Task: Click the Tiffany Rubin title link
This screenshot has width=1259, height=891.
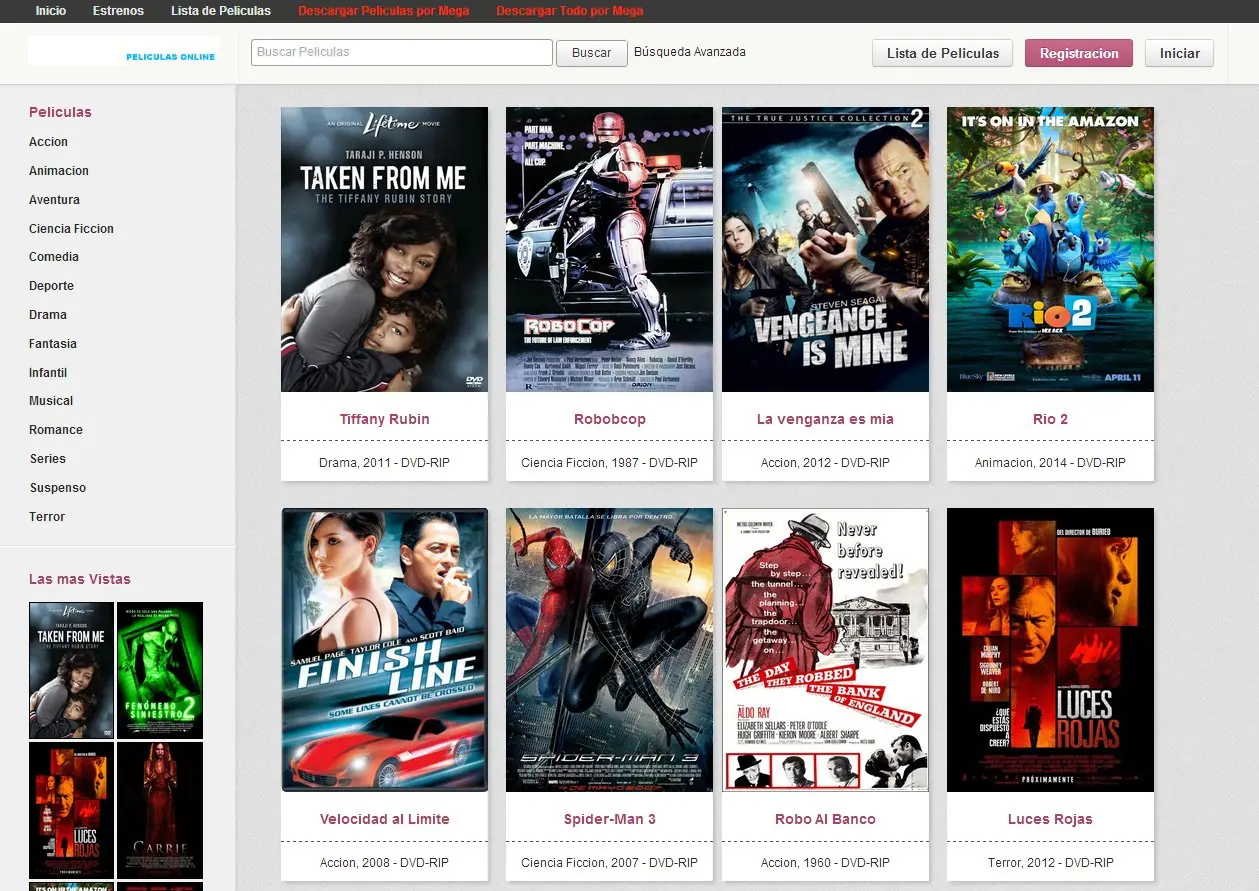Action: [x=384, y=419]
